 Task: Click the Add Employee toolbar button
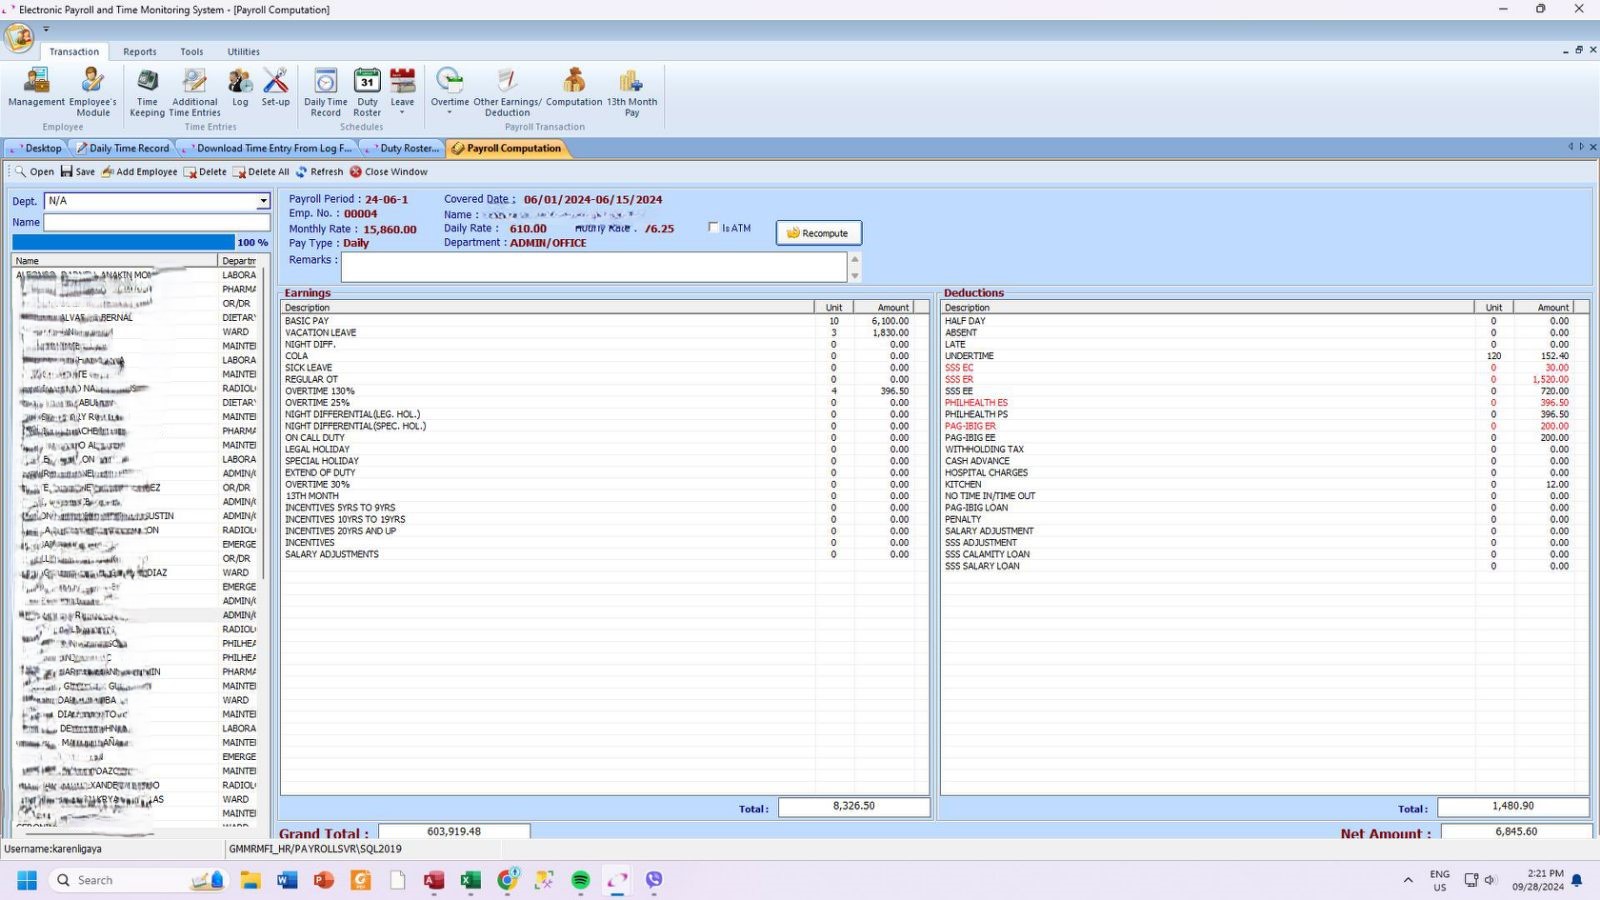(139, 172)
